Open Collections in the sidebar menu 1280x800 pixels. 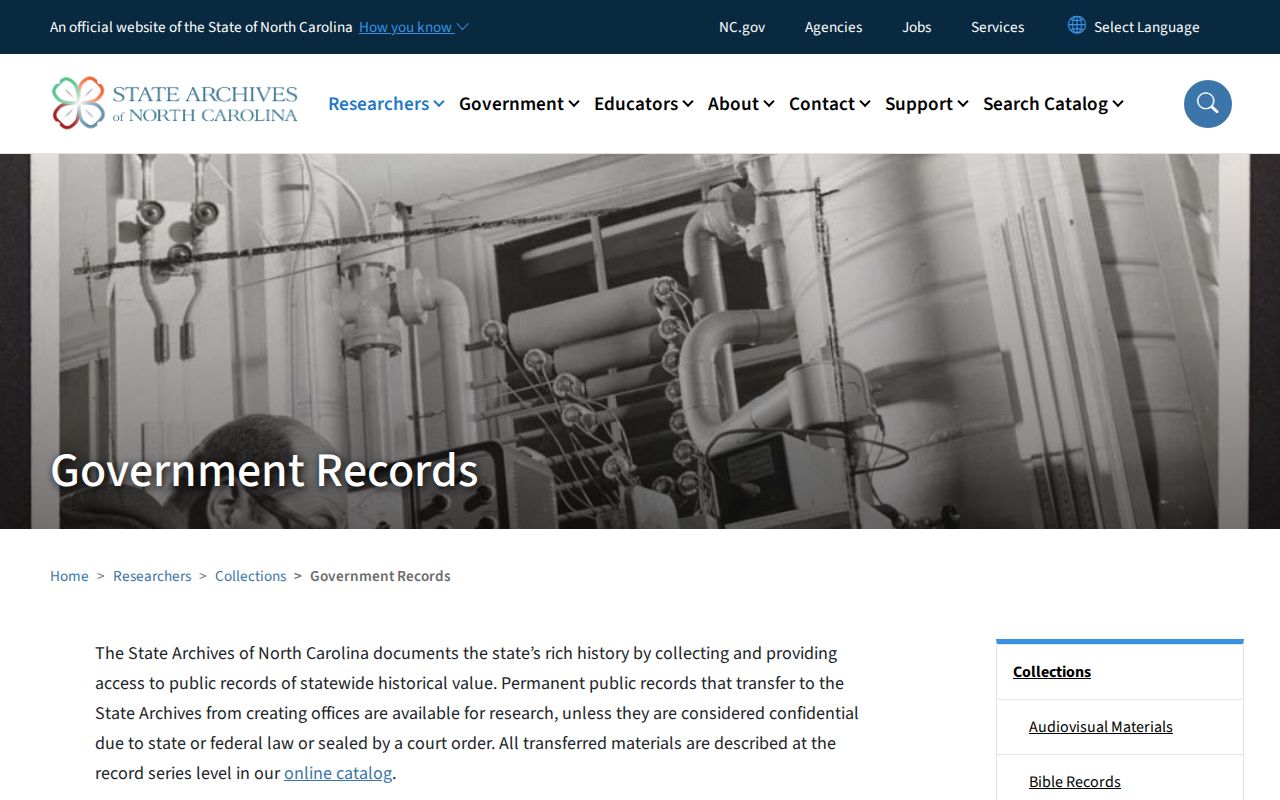[x=1052, y=672]
